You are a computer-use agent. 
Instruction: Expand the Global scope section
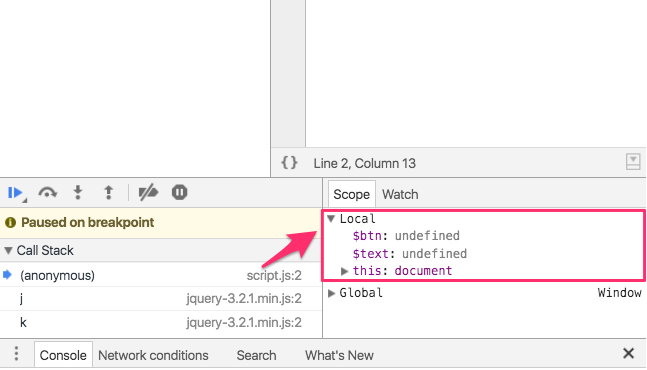pos(331,293)
